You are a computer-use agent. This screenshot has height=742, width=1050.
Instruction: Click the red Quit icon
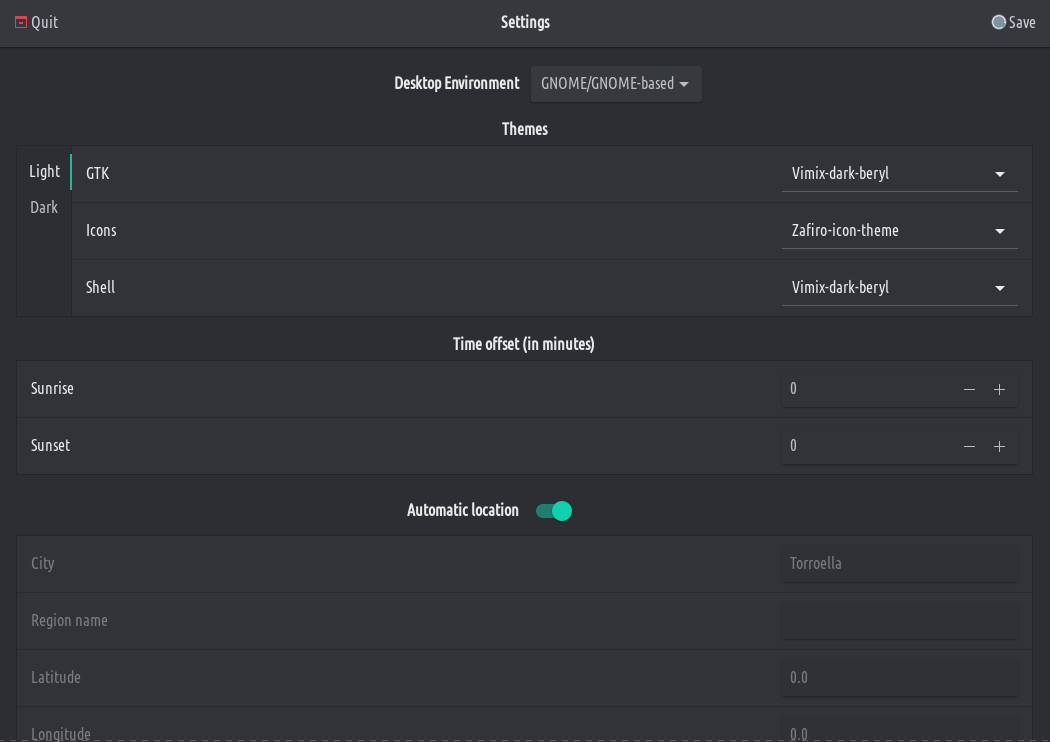[x=21, y=22]
